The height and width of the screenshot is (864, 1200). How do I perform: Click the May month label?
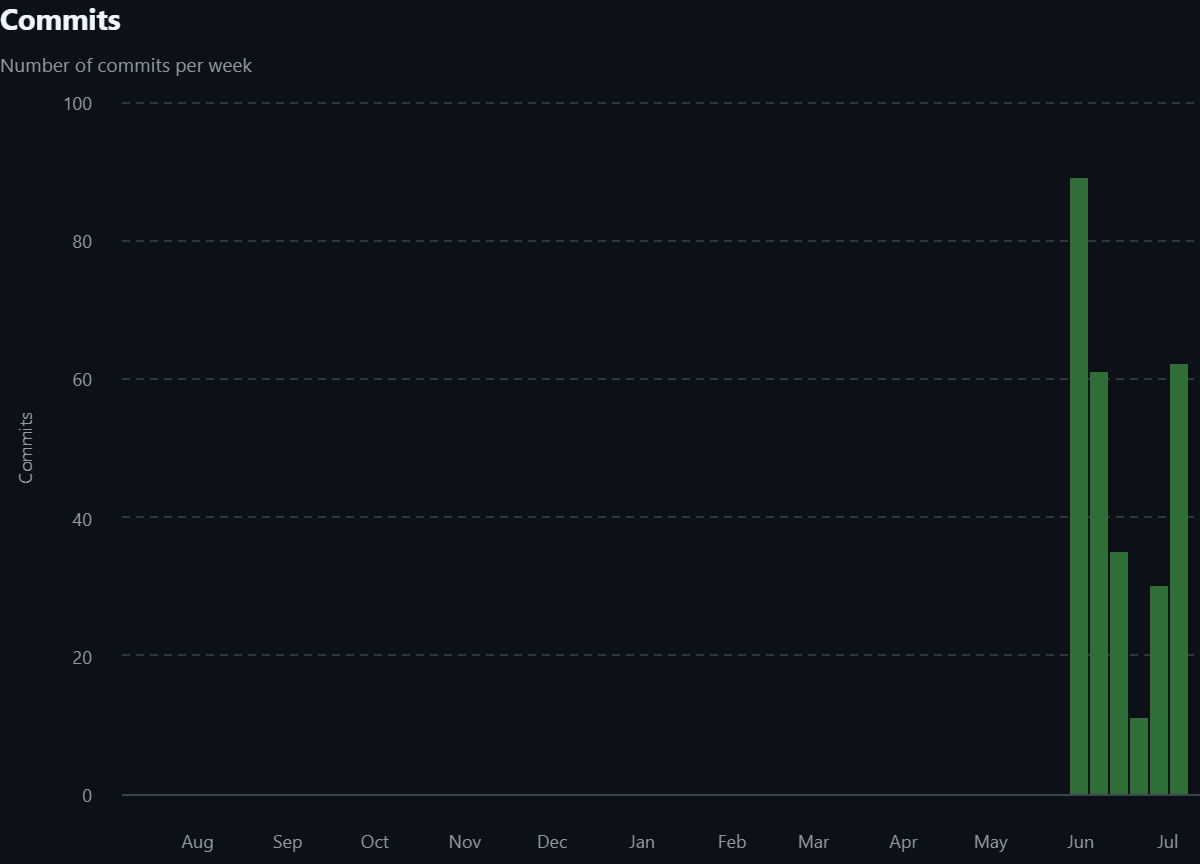991,842
